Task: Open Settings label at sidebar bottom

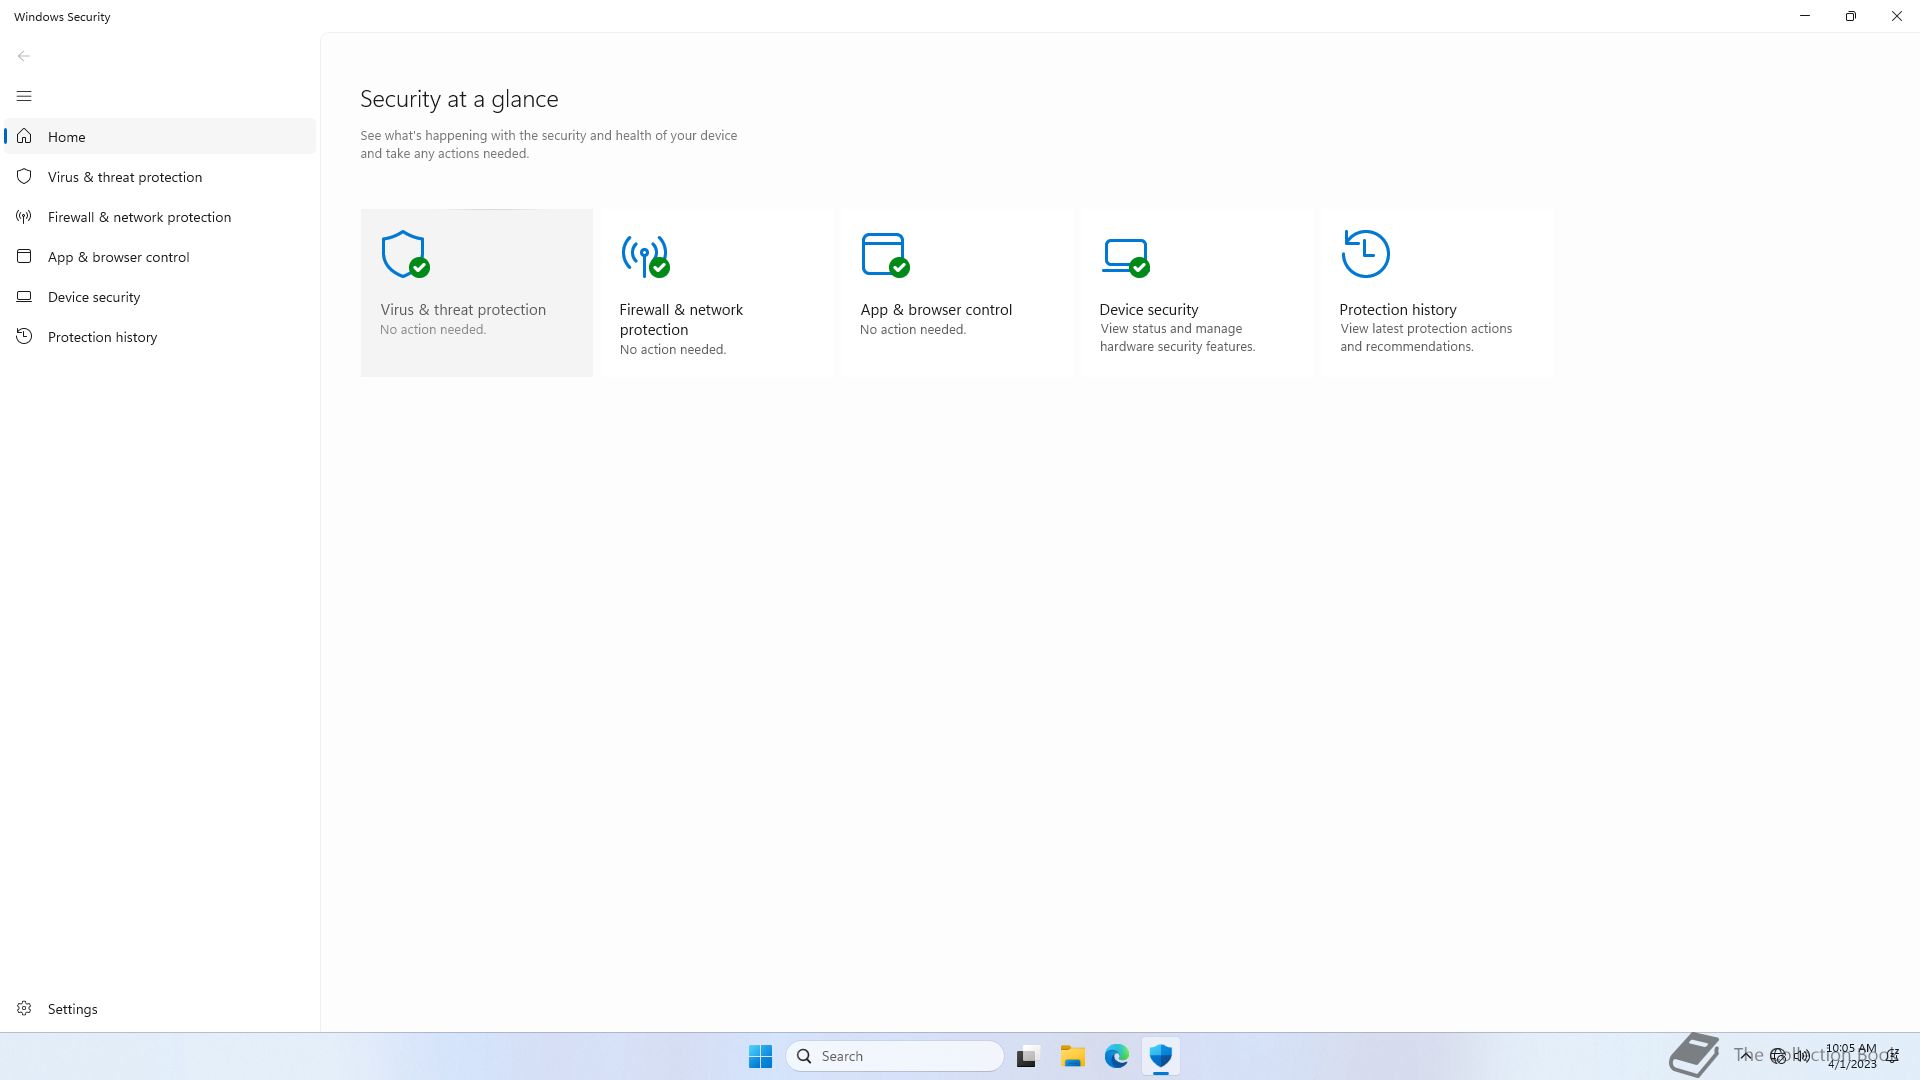Action: coord(73,1009)
